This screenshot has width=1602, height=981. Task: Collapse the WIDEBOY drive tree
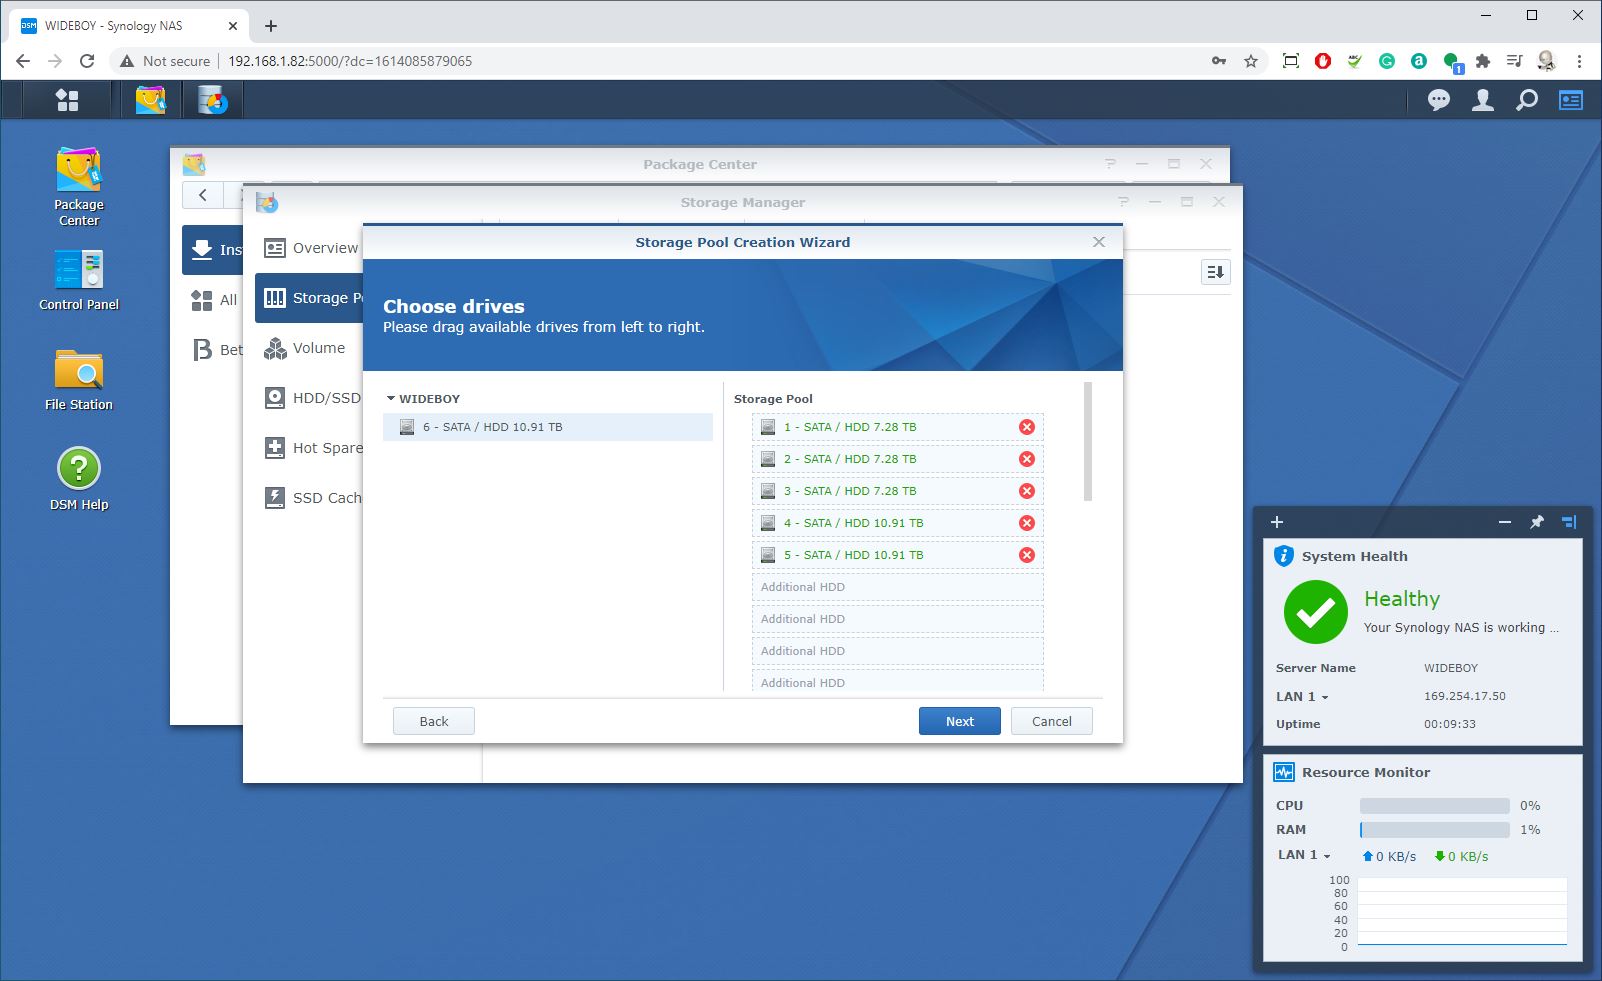click(x=391, y=398)
